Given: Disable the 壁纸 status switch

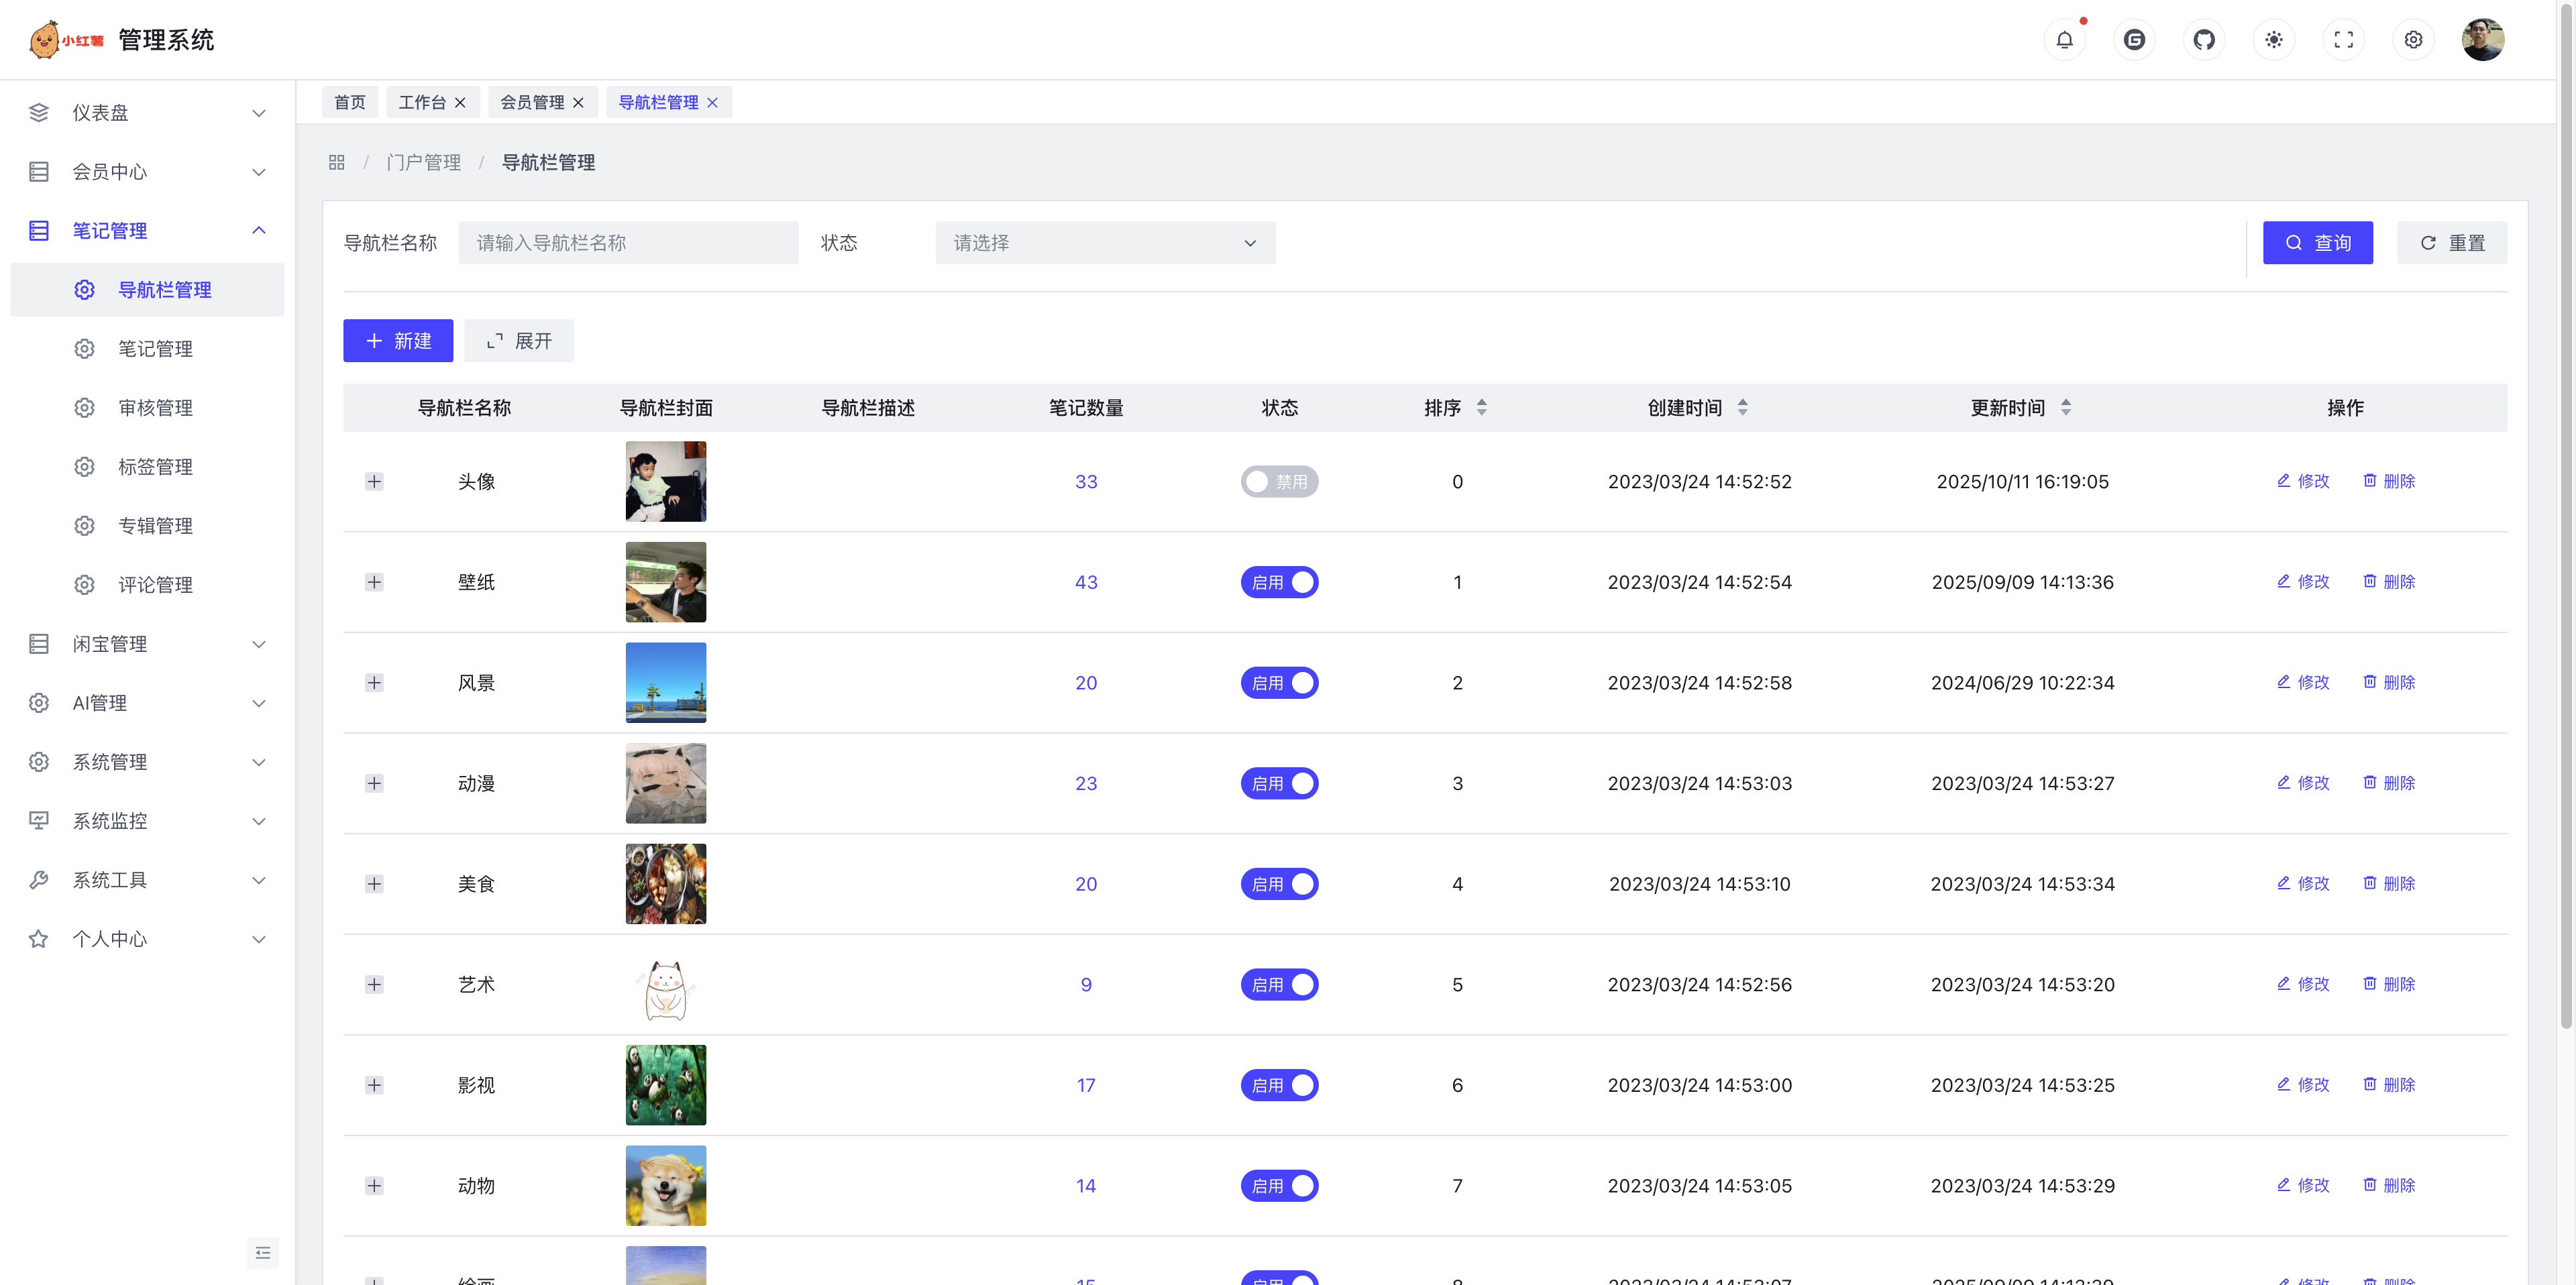Looking at the screenshot, I should tap(1279, 582).
